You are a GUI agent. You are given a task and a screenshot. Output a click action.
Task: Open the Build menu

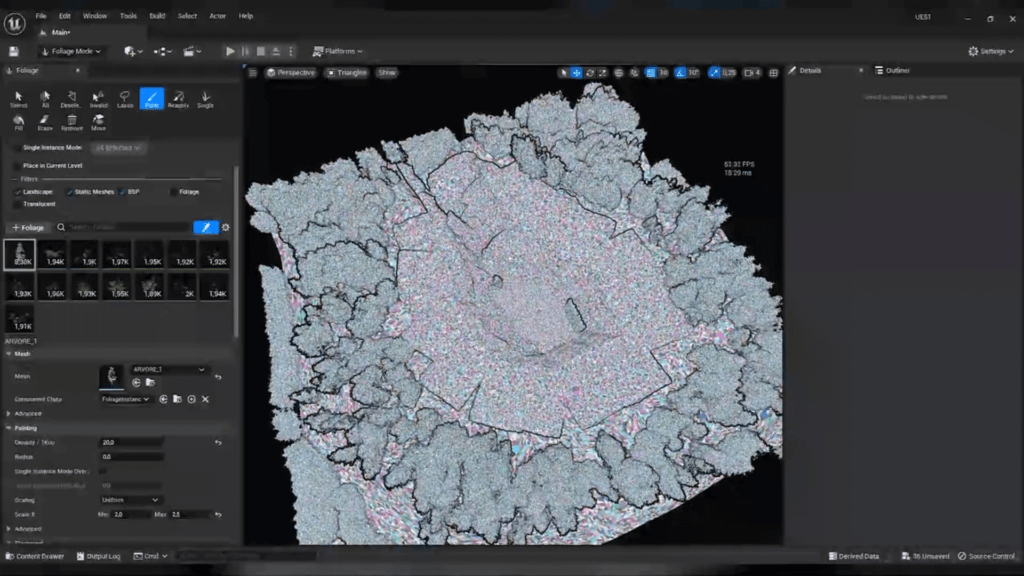(x=157, y=16)
